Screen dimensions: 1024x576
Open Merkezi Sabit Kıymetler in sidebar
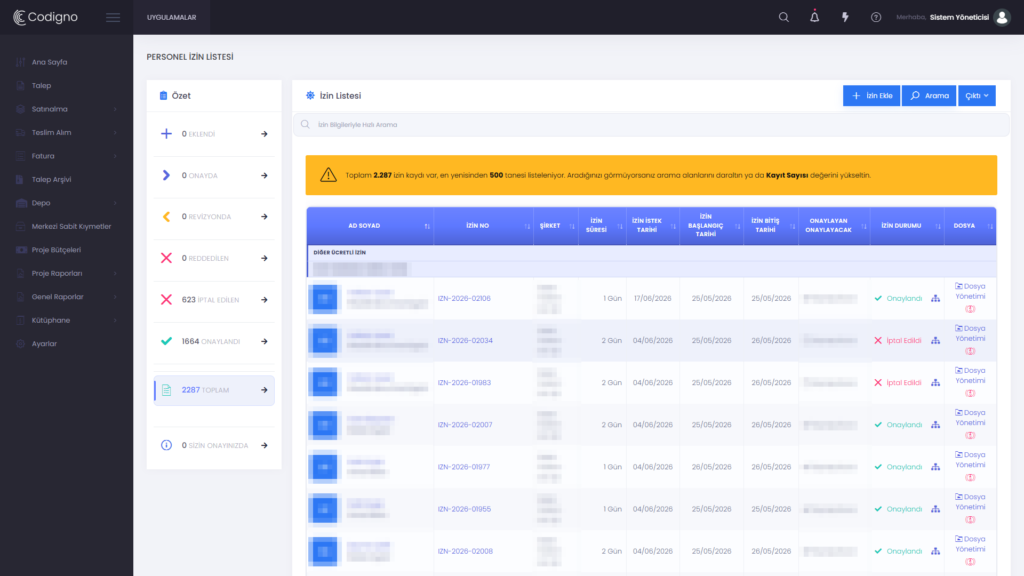coord(71,227)
